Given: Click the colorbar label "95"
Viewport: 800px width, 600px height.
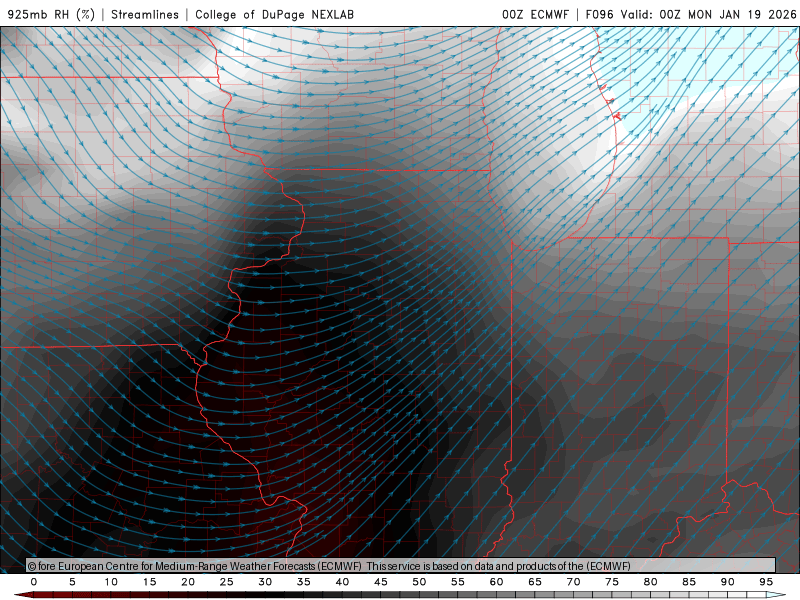Looking at the screenshot, I should [766, 582].
